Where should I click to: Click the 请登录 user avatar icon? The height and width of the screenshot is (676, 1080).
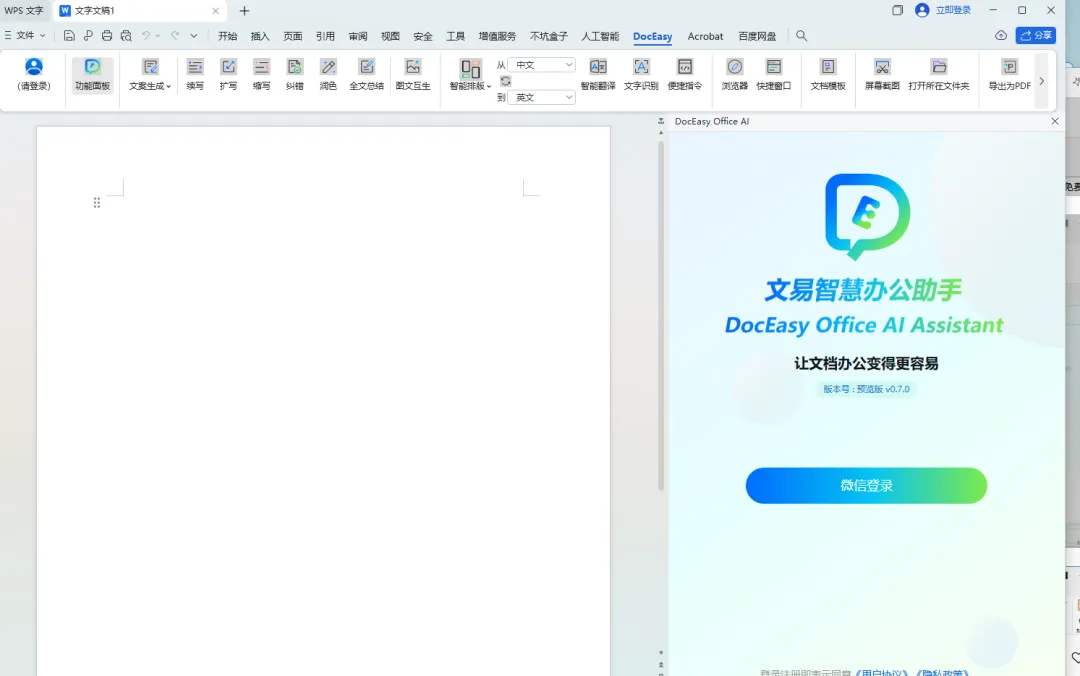pos(34,68)
